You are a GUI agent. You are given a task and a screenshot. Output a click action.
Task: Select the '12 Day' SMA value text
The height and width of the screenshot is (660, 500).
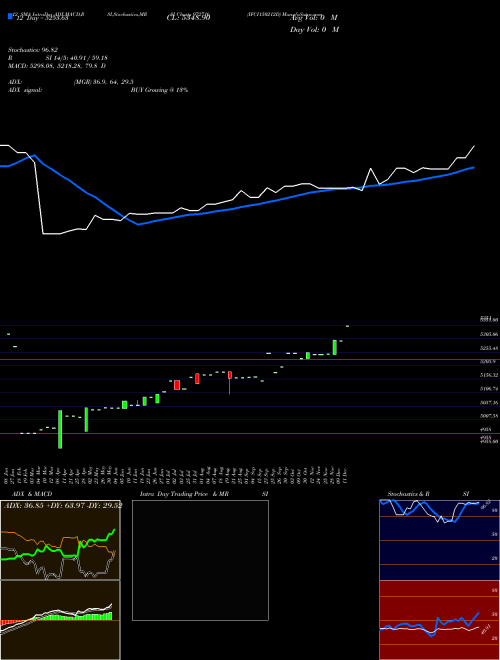(x=42, y=19)
